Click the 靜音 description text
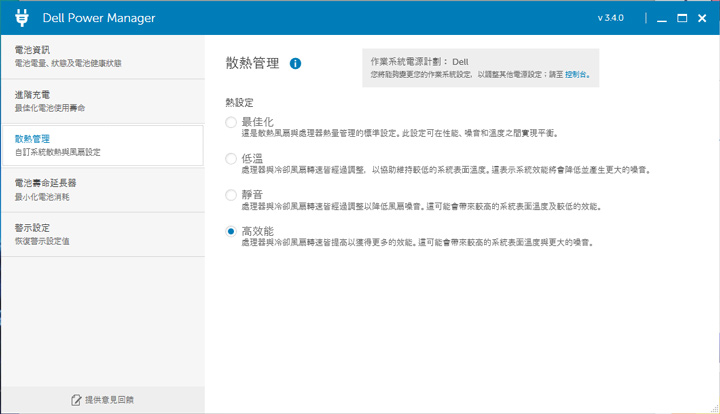720x414 pixels. point(422,207)
